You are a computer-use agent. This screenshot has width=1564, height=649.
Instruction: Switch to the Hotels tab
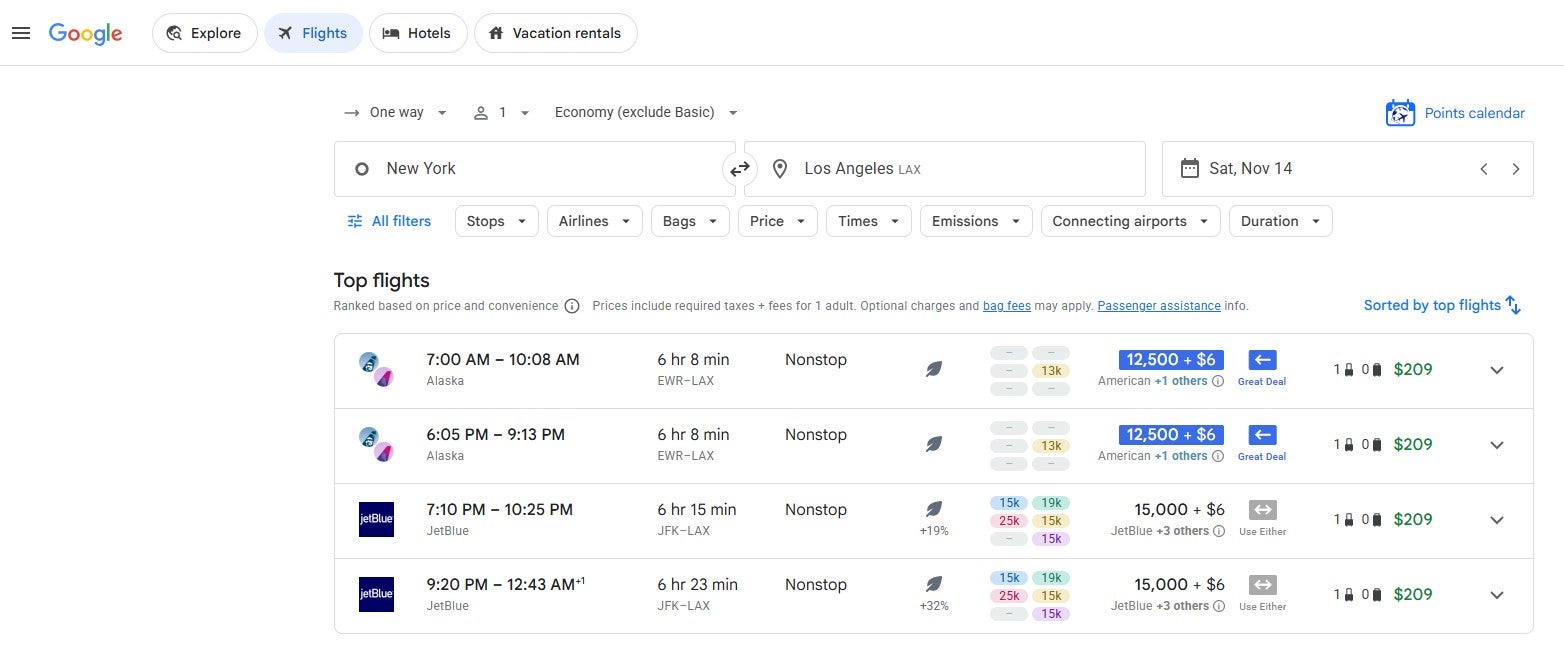(417, 33)
